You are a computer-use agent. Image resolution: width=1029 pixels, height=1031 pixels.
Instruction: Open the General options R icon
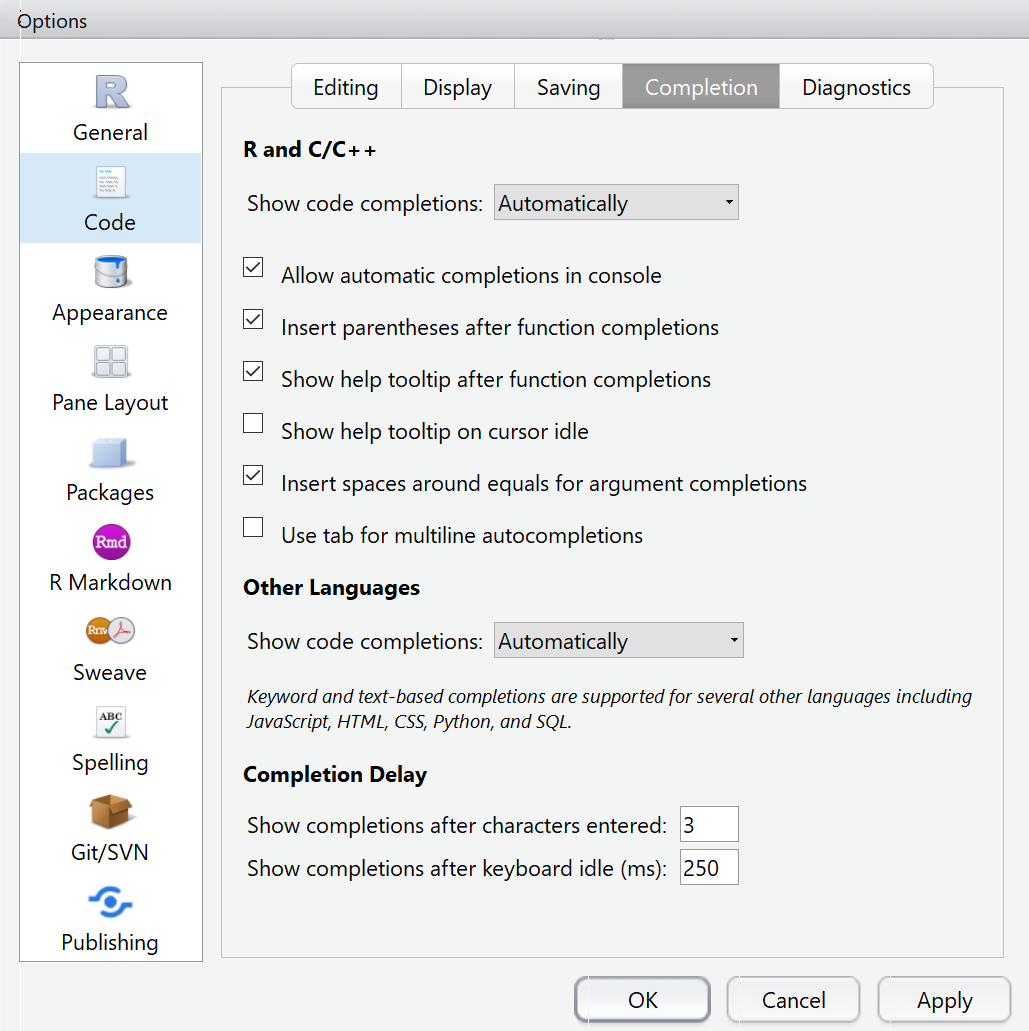(110, 92)
